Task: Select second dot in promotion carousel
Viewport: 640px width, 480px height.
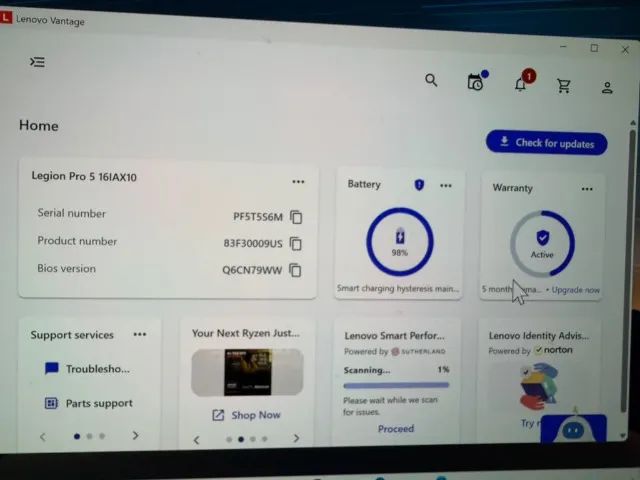Action: coord(241,439)
